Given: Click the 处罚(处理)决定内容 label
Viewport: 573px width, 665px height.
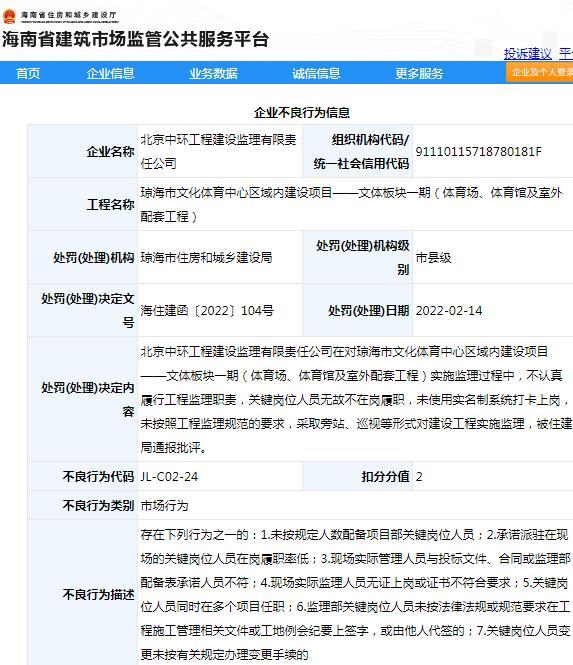Looking at the screenshot, I should point(88,400).
